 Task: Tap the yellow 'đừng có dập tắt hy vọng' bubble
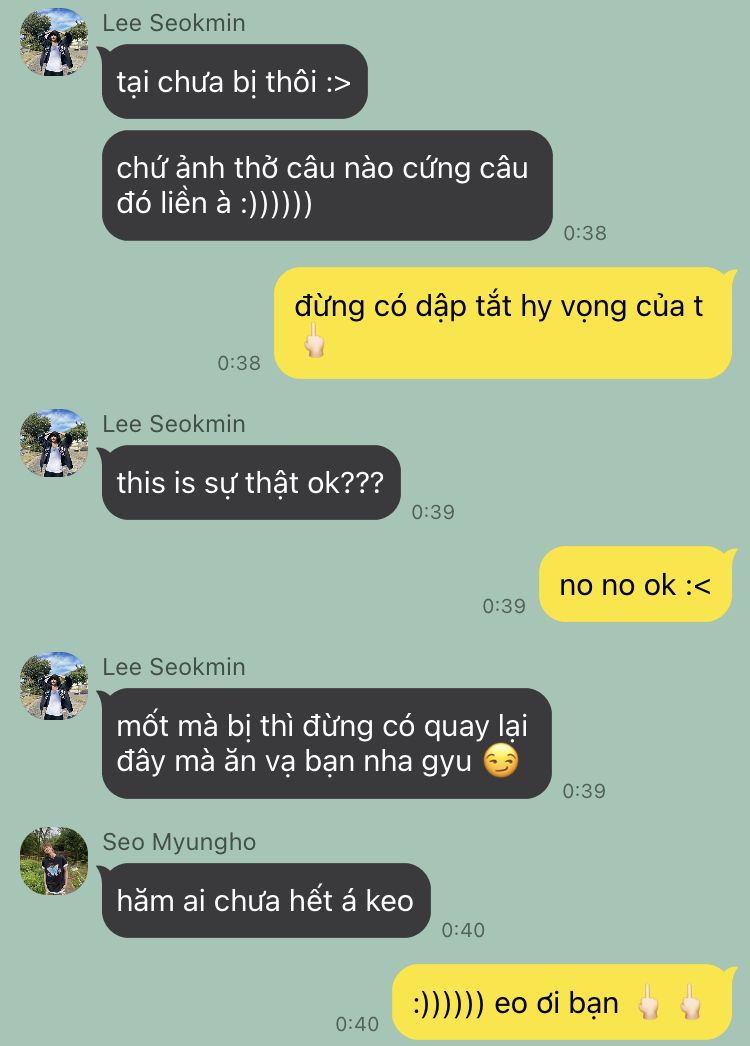504,323
